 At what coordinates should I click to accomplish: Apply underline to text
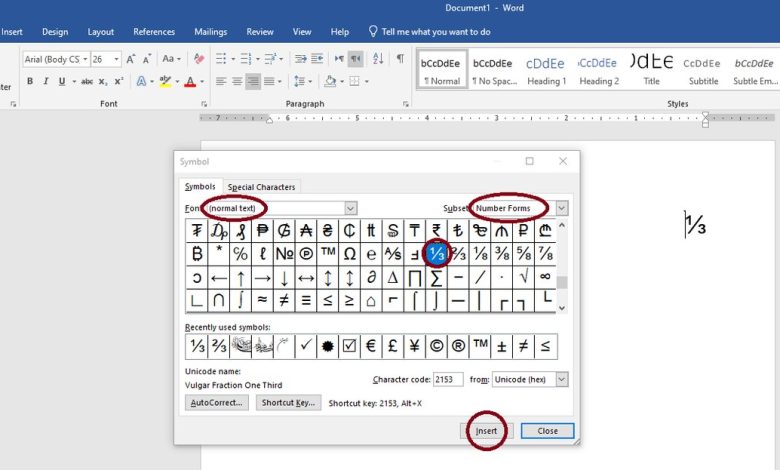pyautogui.click(x=62, y=81)
